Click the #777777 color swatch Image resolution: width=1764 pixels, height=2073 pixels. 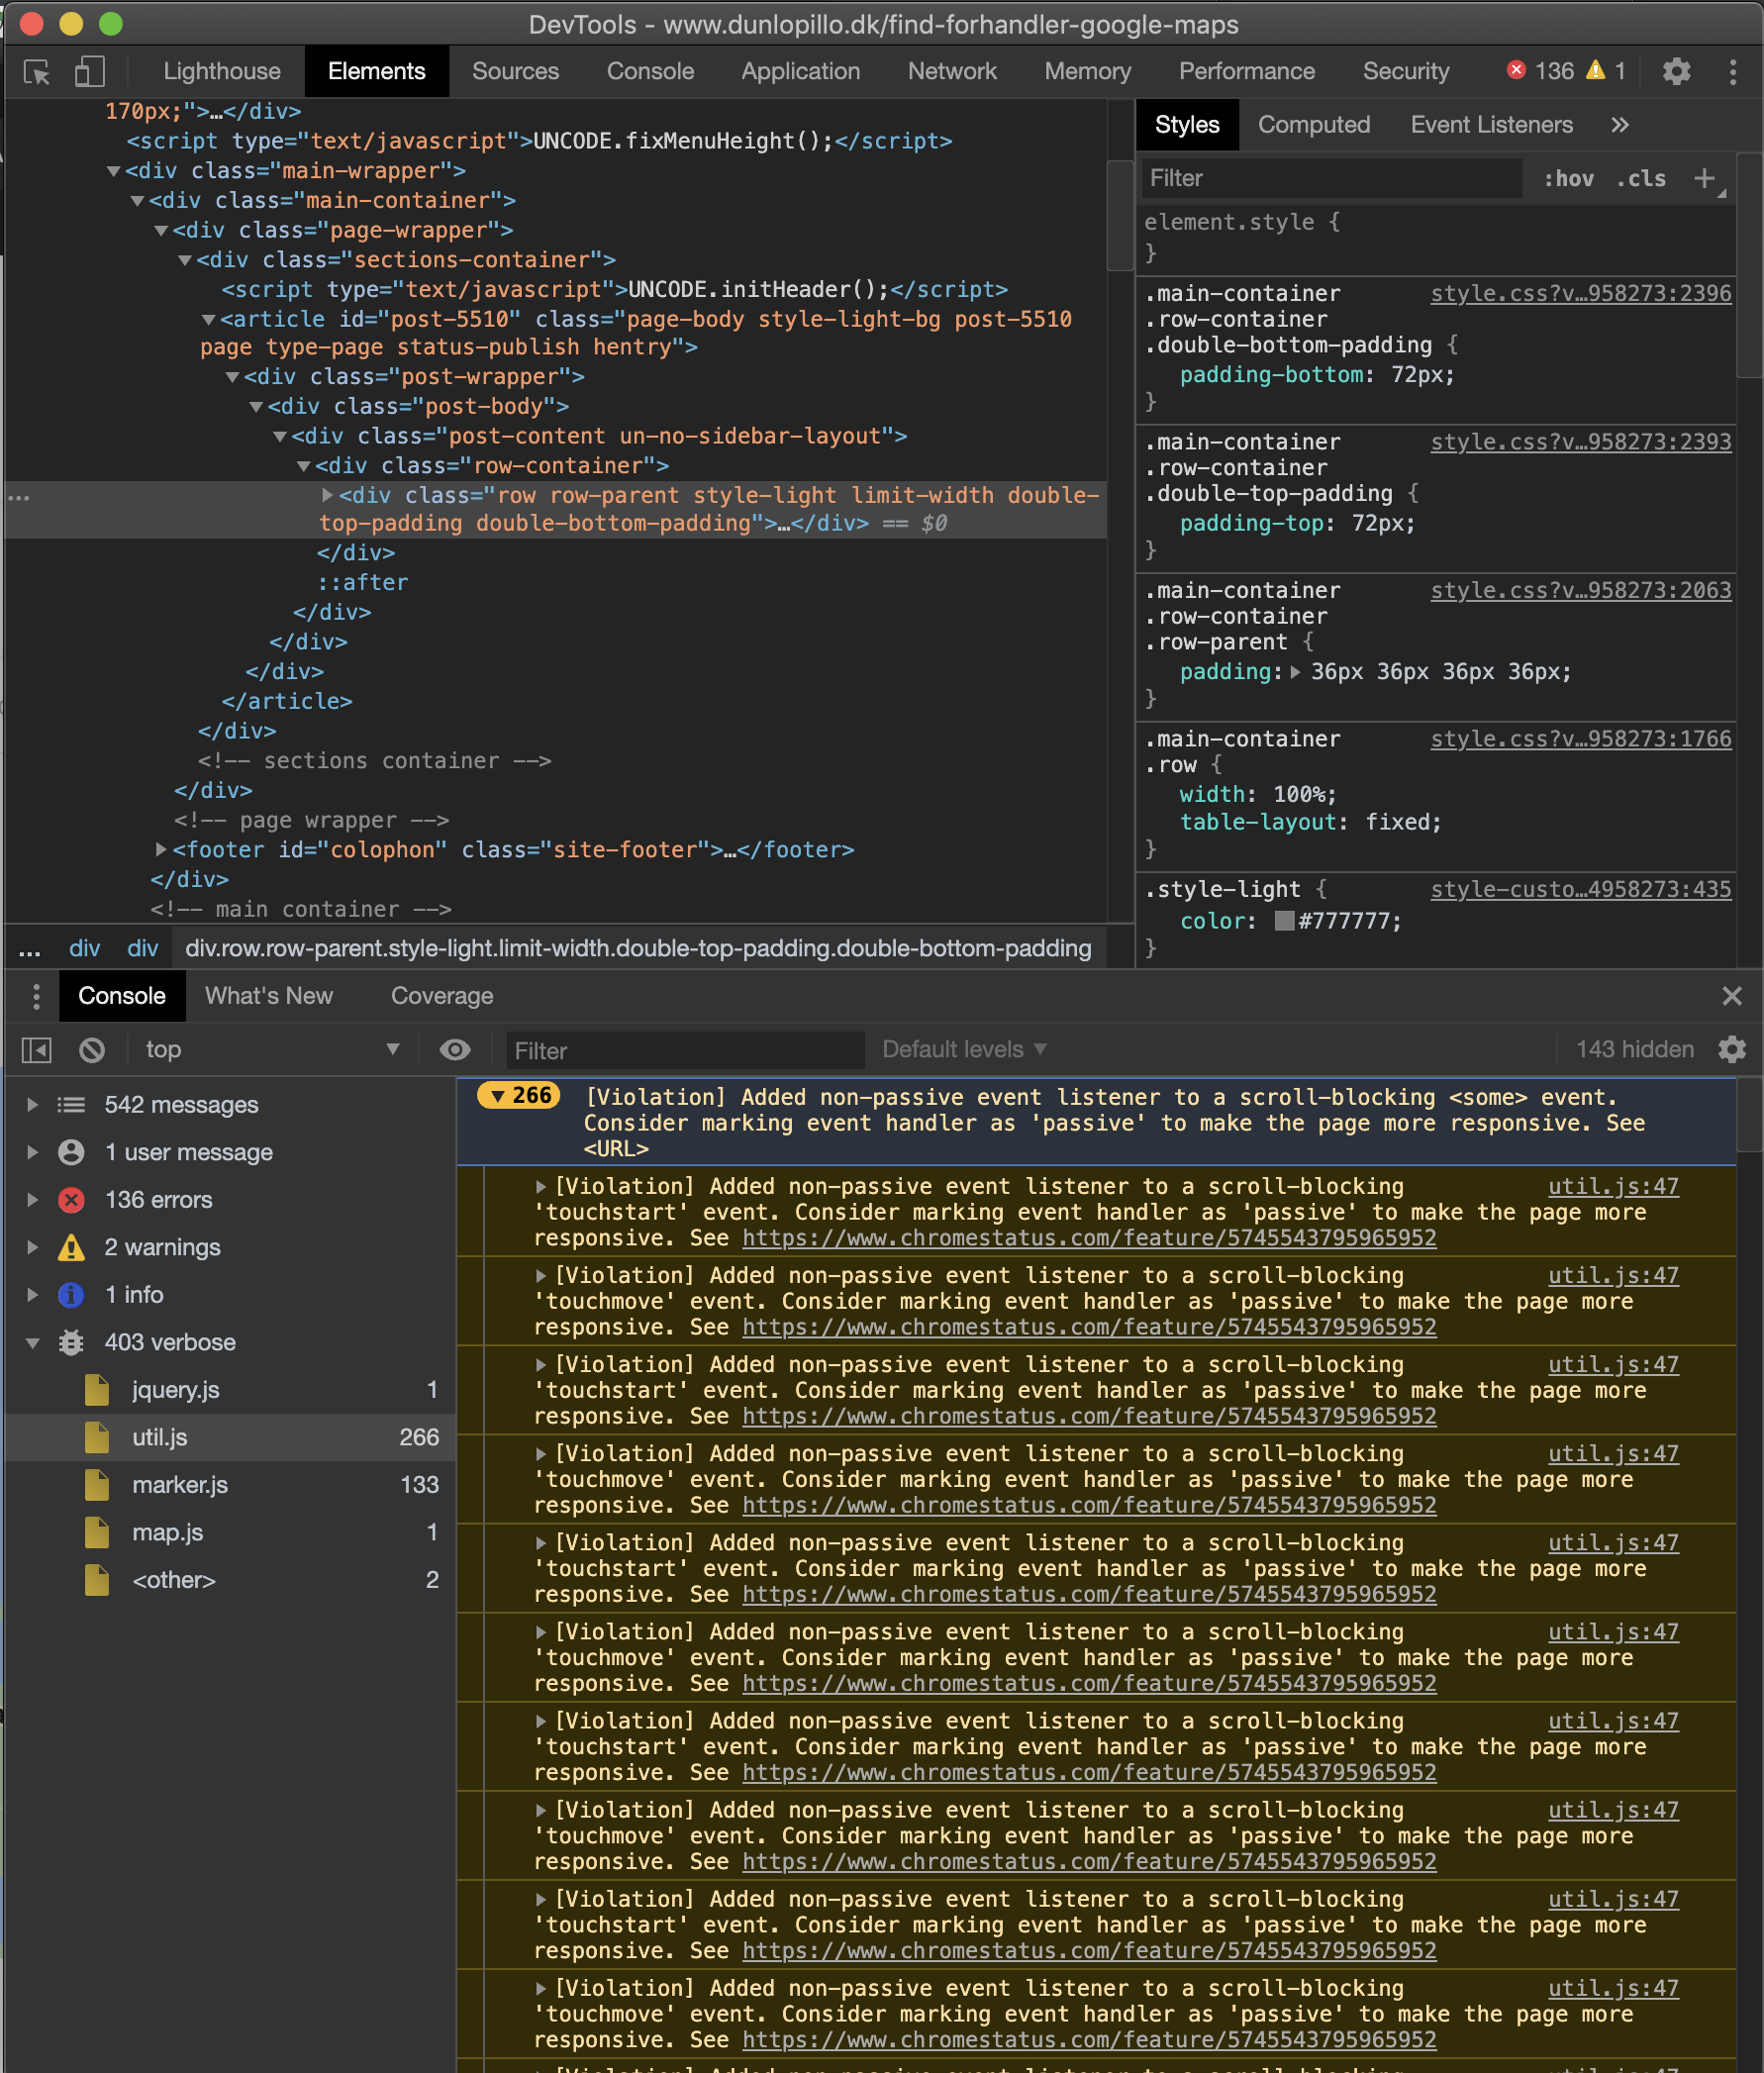(x=1284, y=921)
